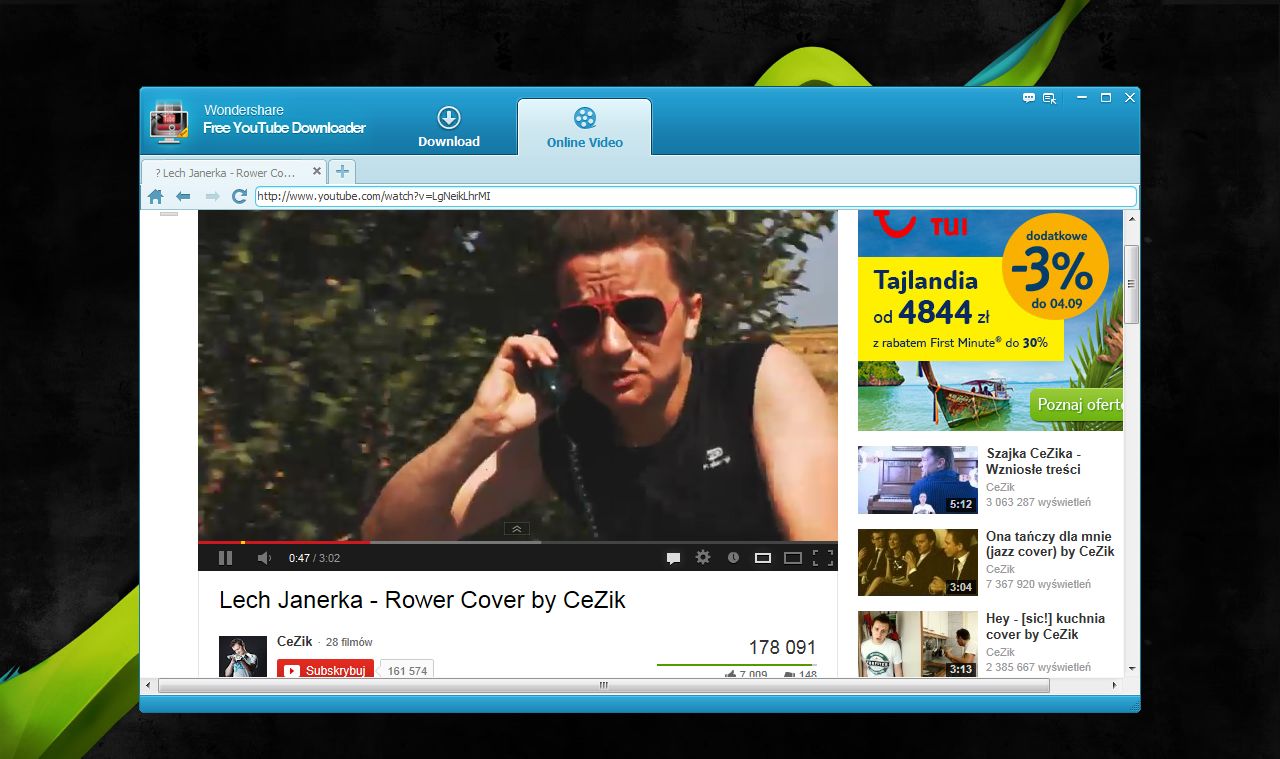Viewport: 1280px width, 759px height.
Task: Open the TUI Tajlandia advertisement
Action: point(990,320)
